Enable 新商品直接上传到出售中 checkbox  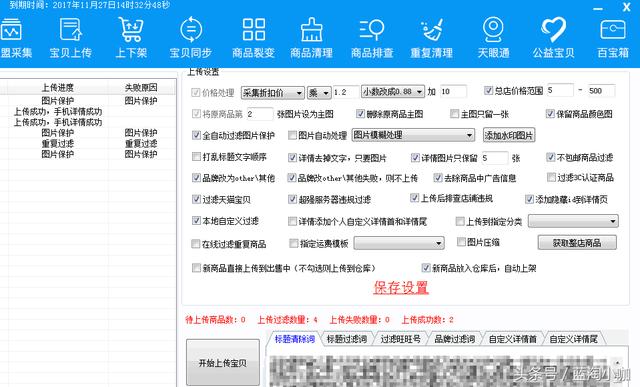pyautogui.click(x=196, y=268)
